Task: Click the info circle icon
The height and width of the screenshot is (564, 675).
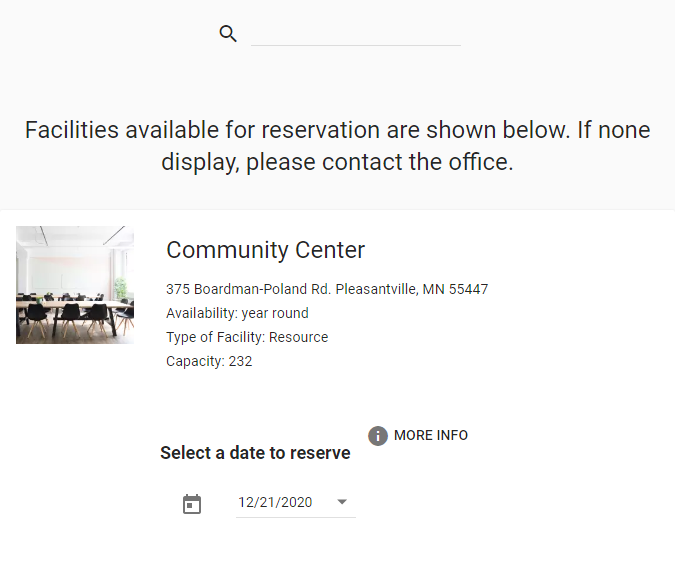Action: [x=378, y=436]
